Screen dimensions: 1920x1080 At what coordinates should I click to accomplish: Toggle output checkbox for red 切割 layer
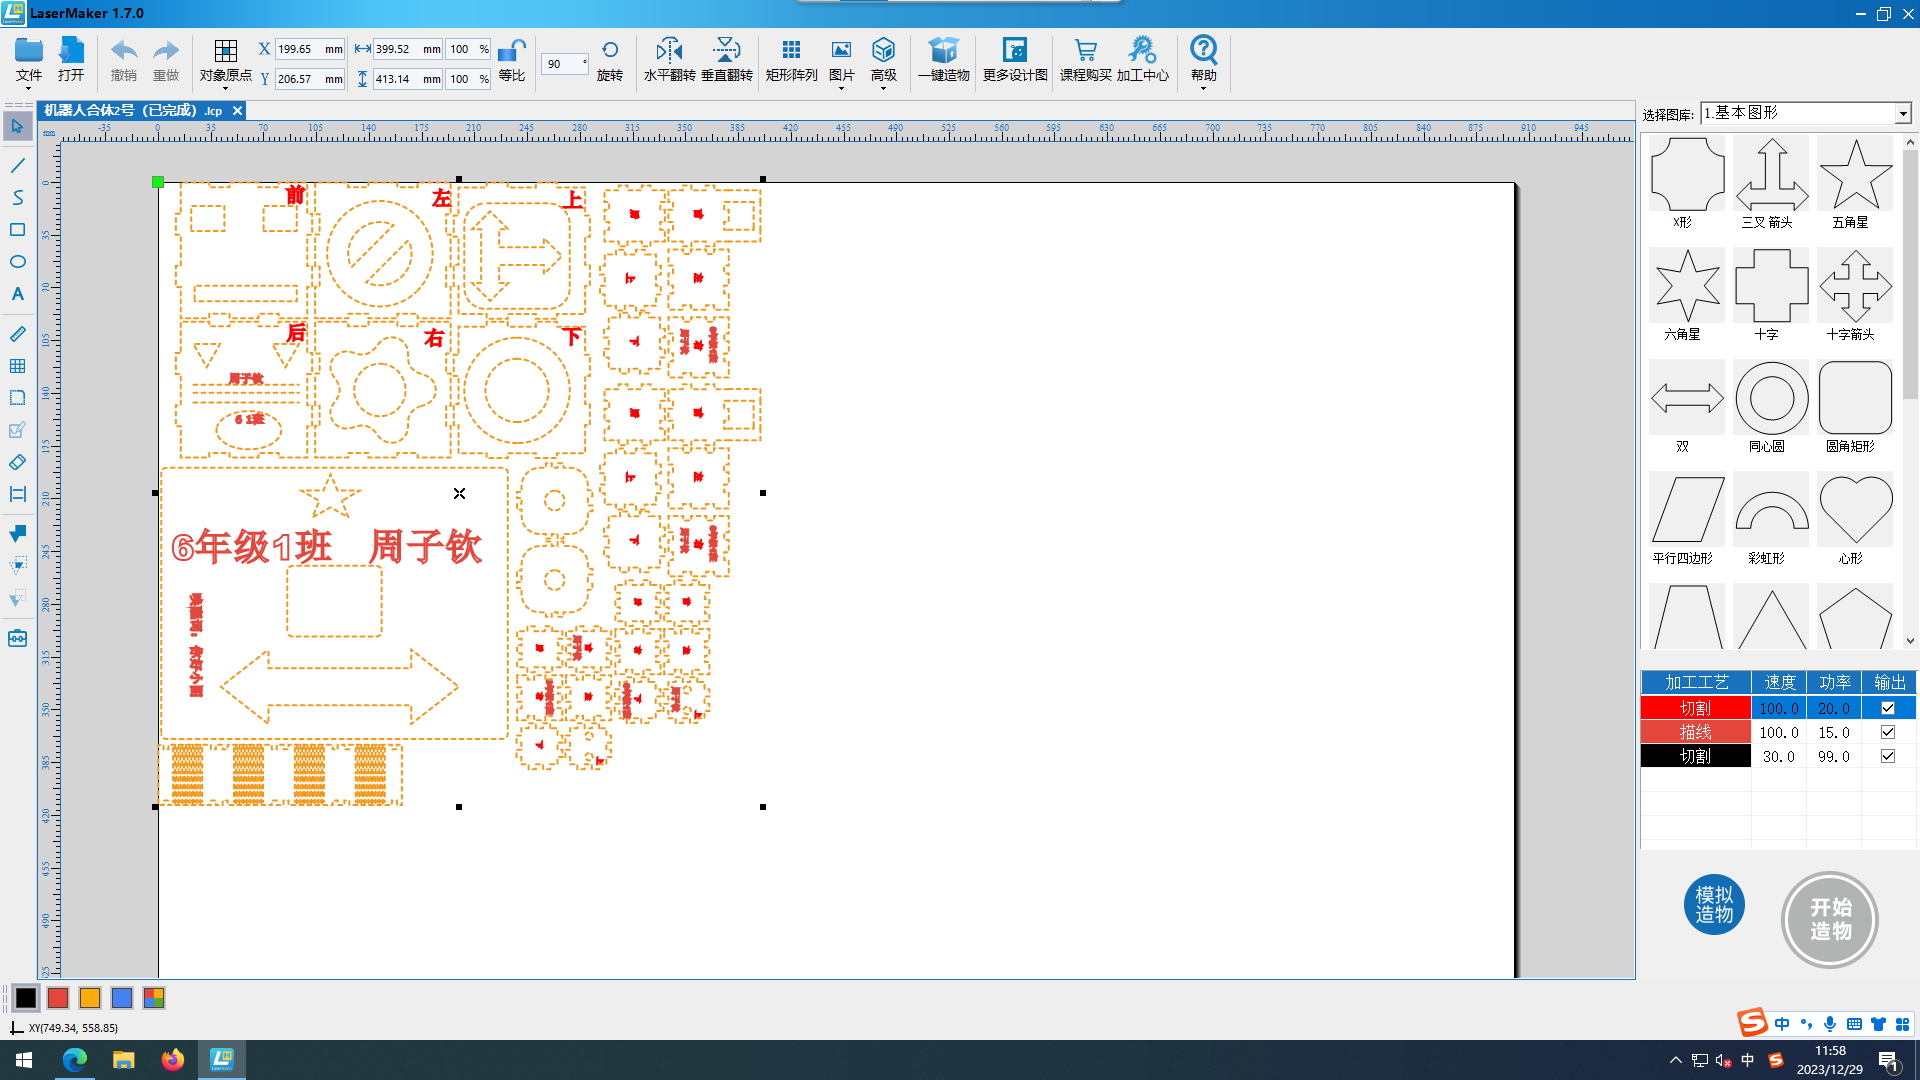coord(1888,708)
